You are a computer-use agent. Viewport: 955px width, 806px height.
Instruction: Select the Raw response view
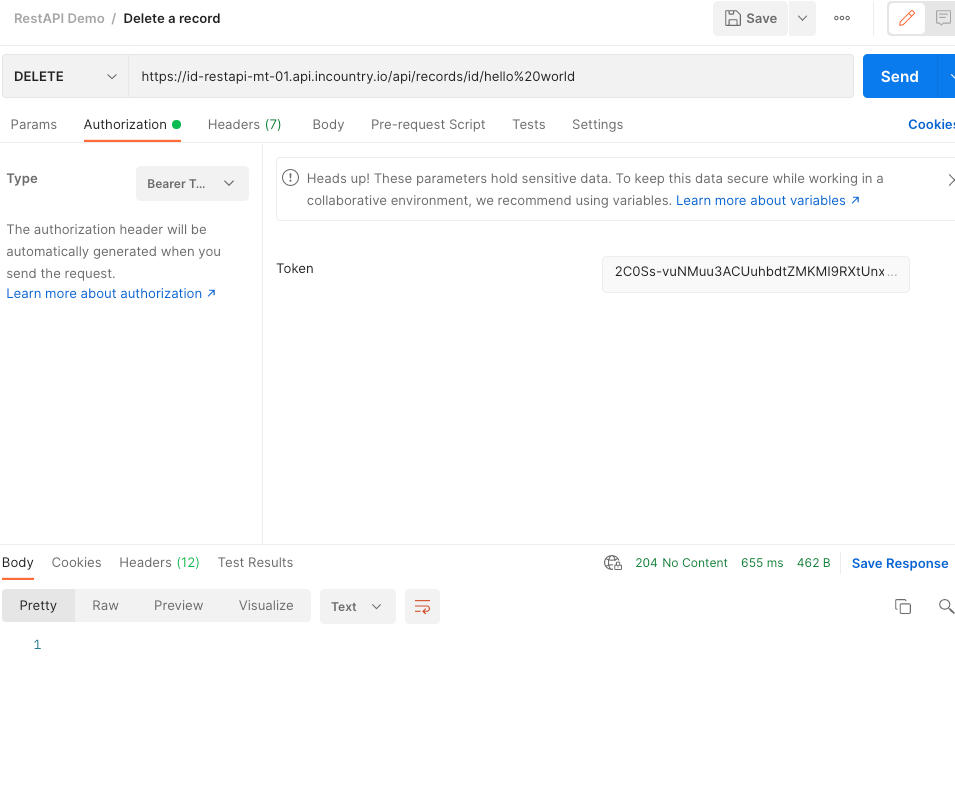pyautogui.click(x=105, y=605)
